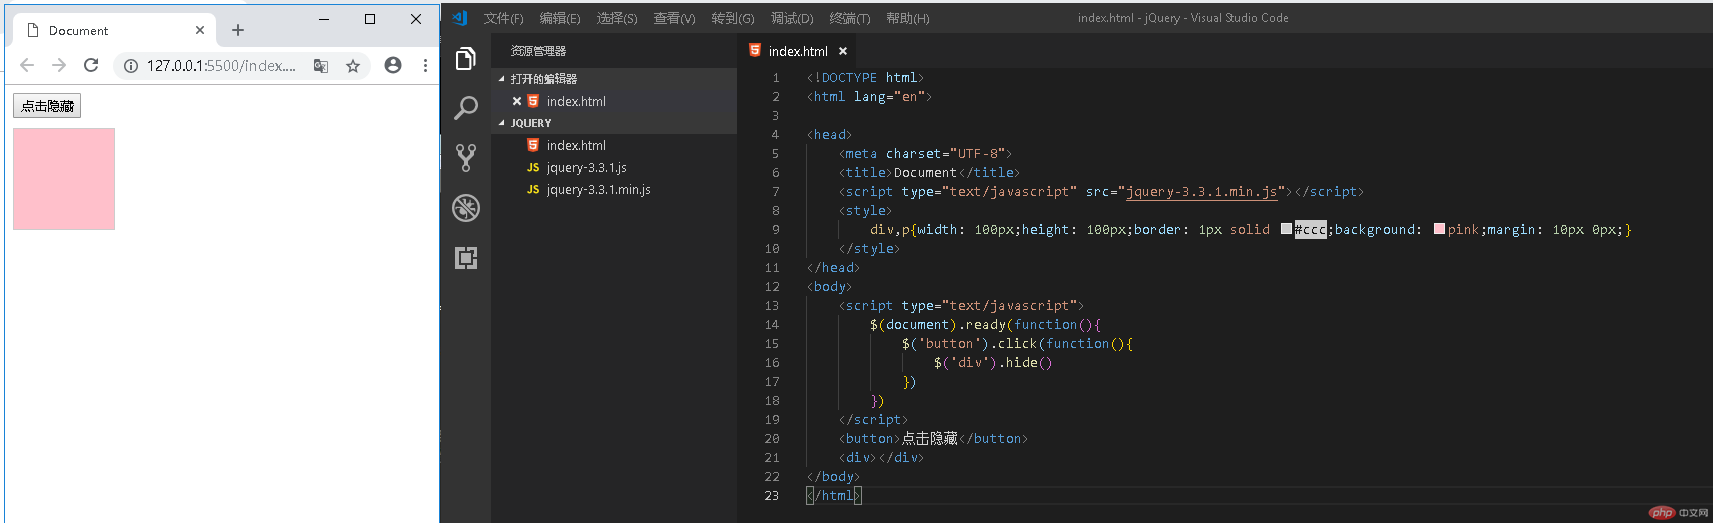
Task: Open the 转到(G) menu
Action: pyautogui.click(x=733, y=18)
